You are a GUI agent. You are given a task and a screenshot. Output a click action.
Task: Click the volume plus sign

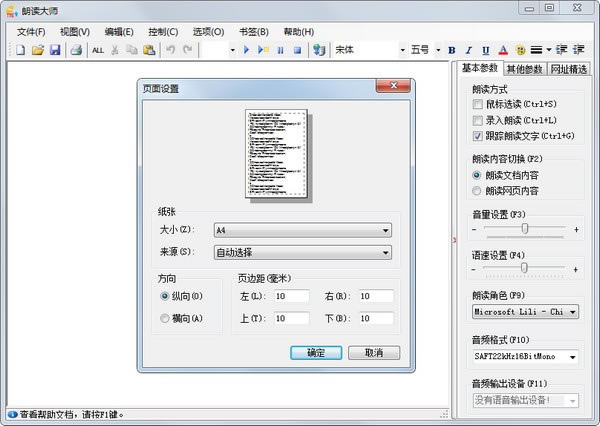coord(576,230)
